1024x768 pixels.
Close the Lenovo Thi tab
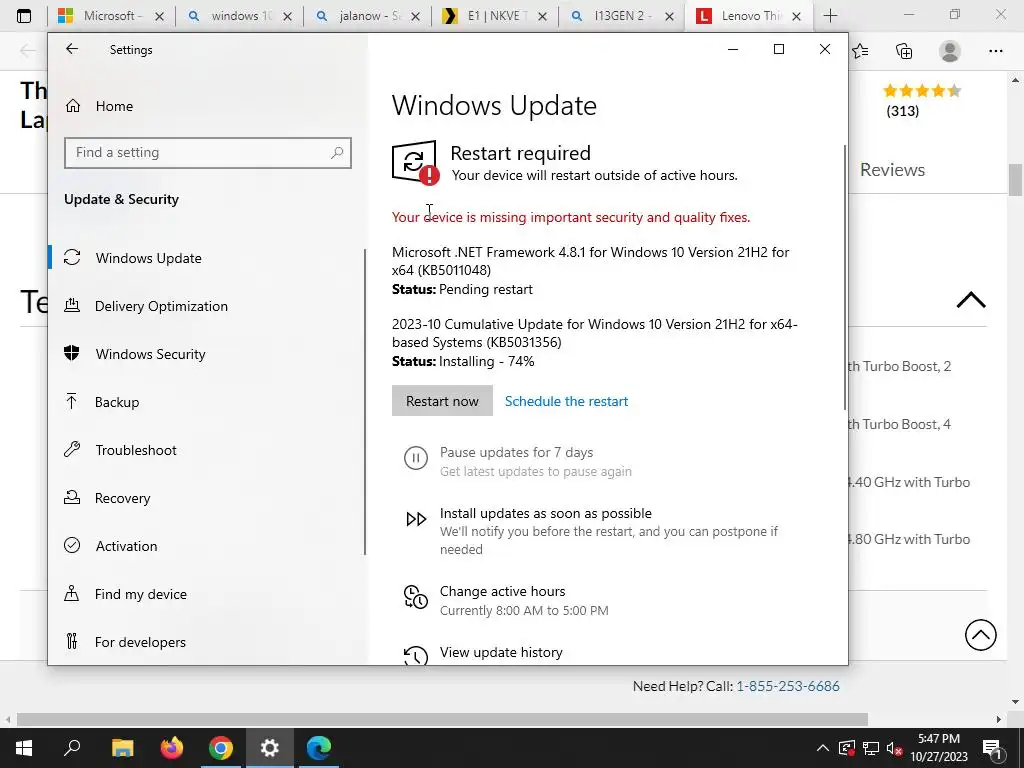(x=796, y=16)
